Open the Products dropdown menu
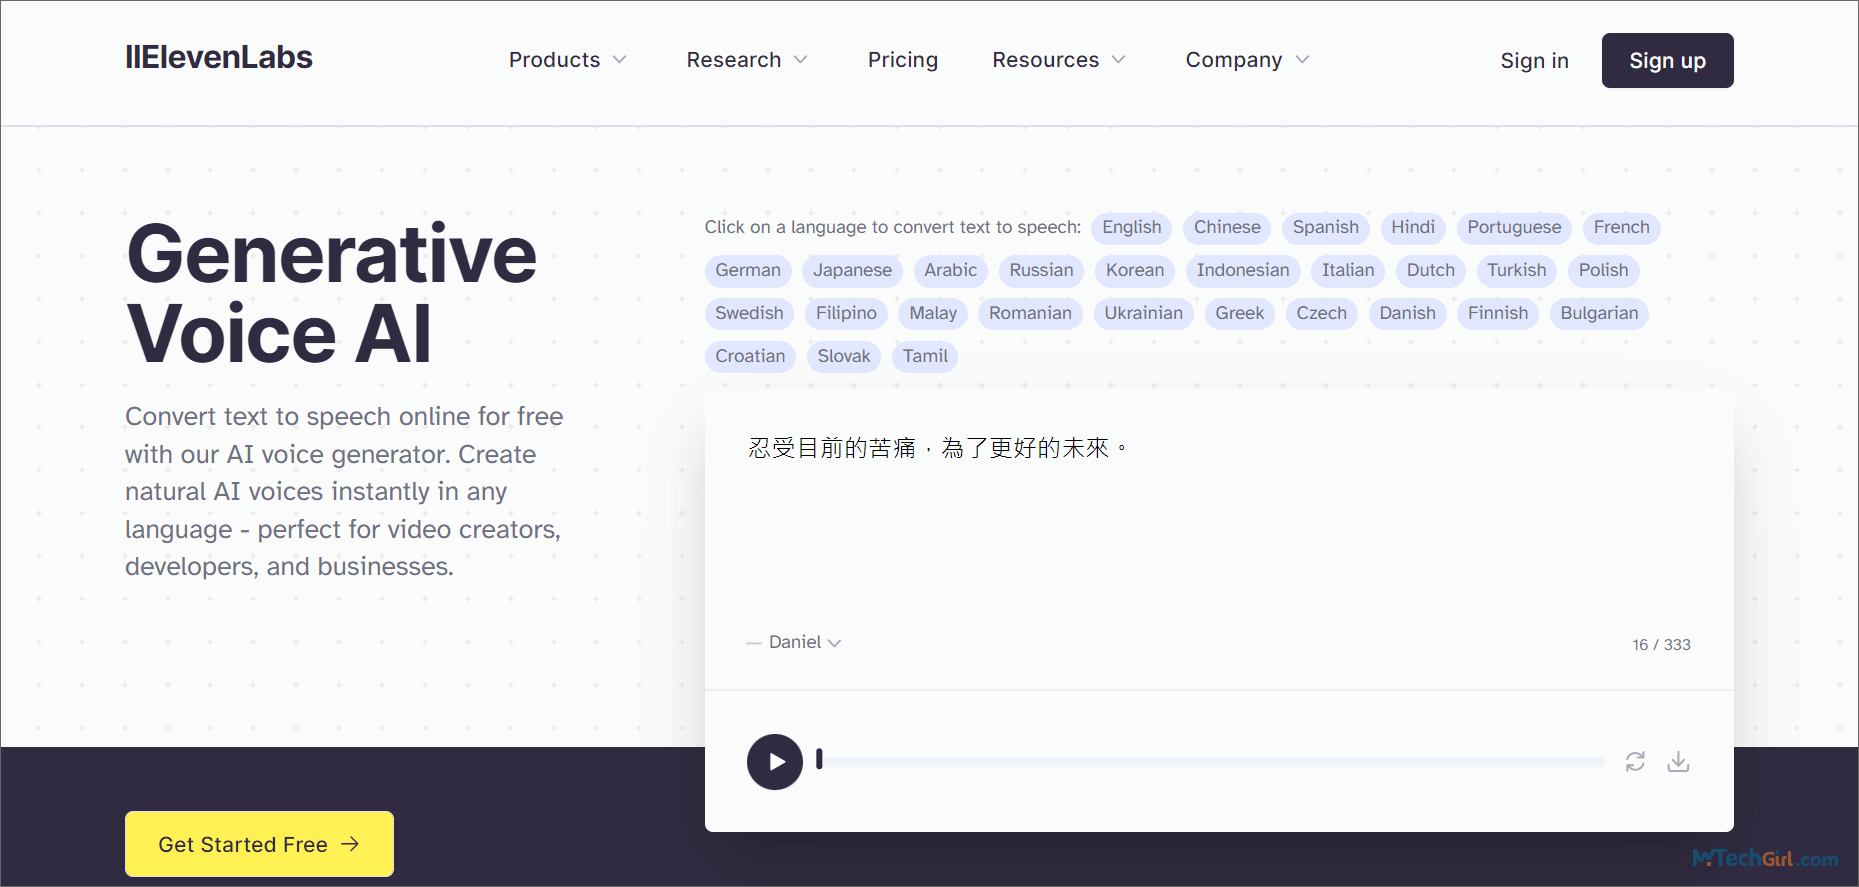The height and width of the screenshot is (887, 1859). (568, 60)
